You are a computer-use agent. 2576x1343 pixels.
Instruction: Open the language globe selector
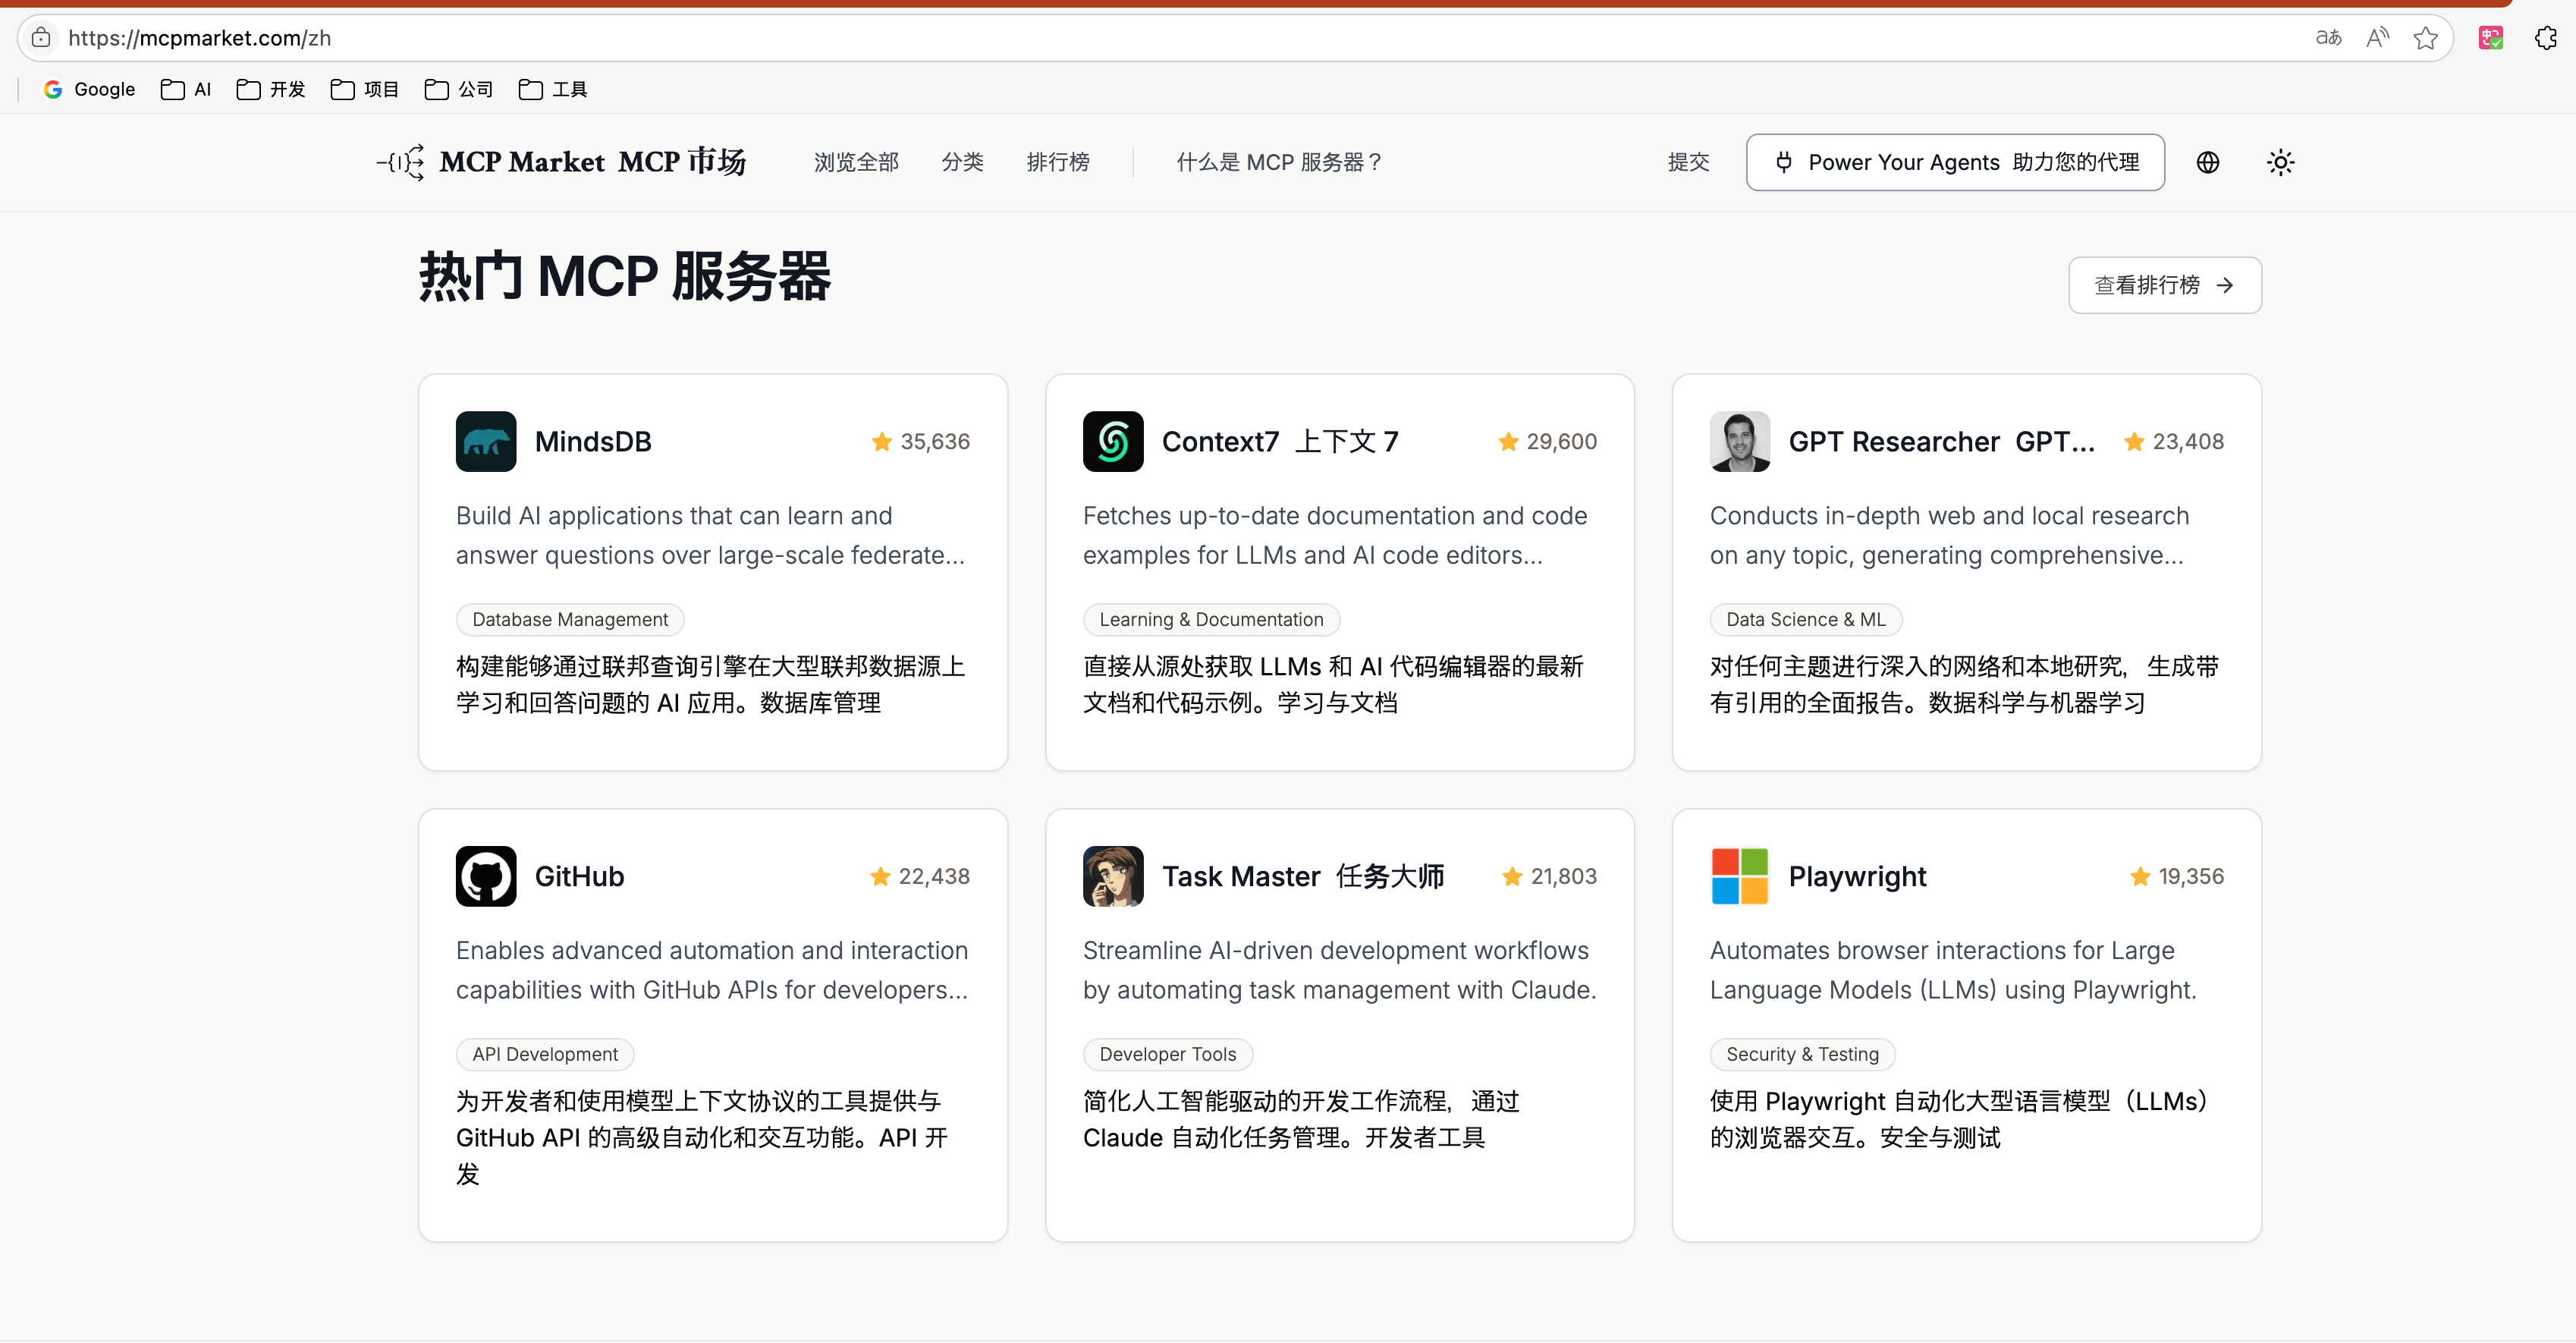(x=2207, y=162)
